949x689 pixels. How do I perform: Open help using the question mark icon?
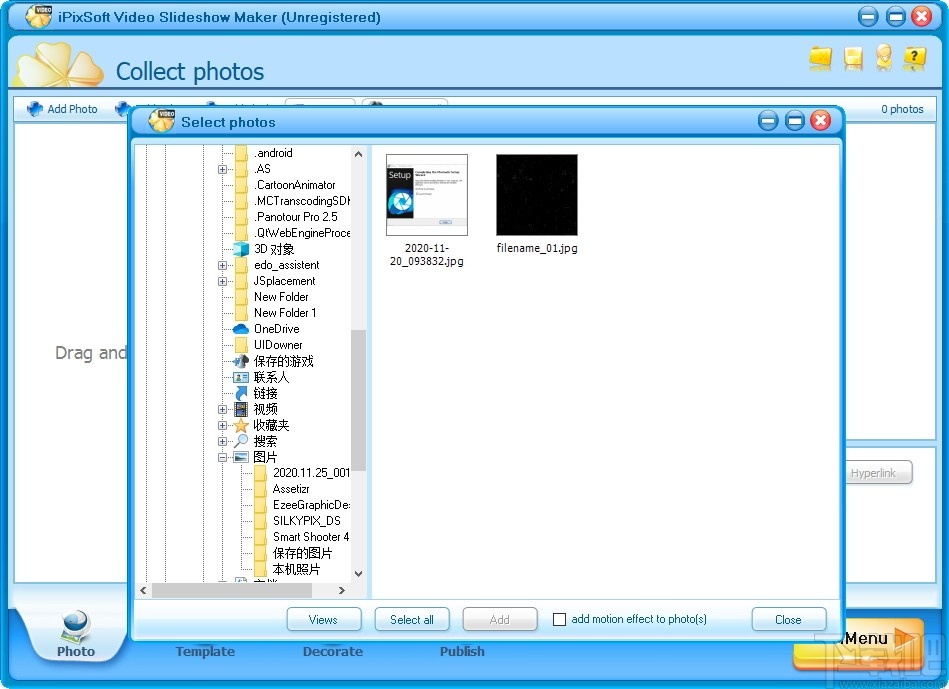(x=915, y=59)
